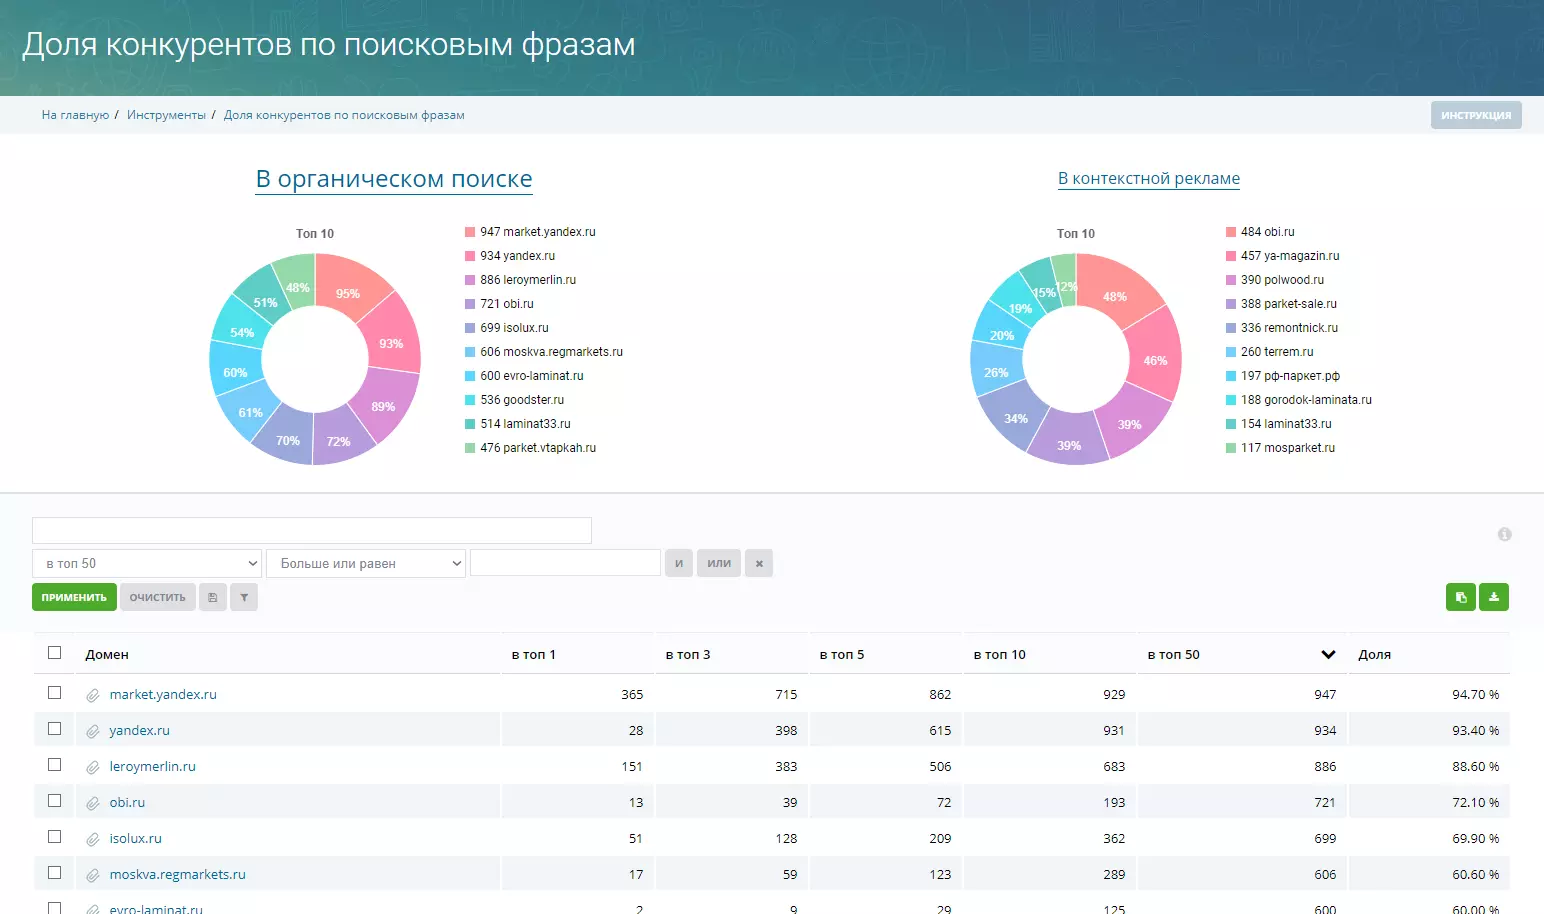The width and height of the screenshot is (1544, 914).
Task: Sort table by 'Домен' column header
Action: 107,655
